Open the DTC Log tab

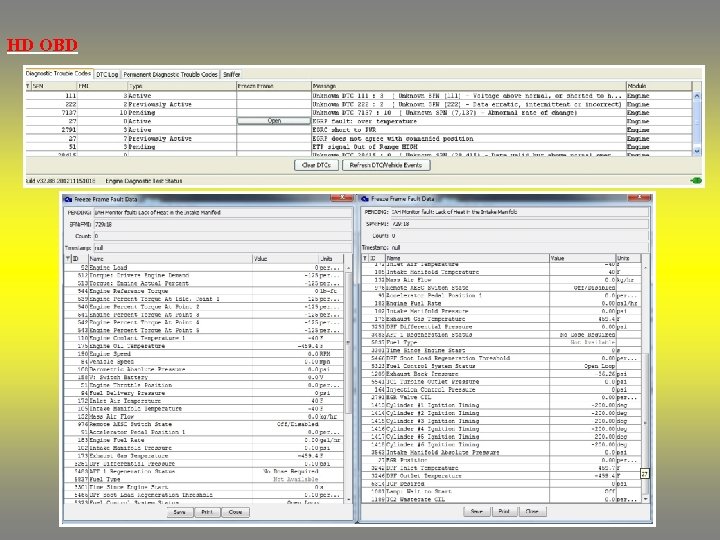click(108, 74)
